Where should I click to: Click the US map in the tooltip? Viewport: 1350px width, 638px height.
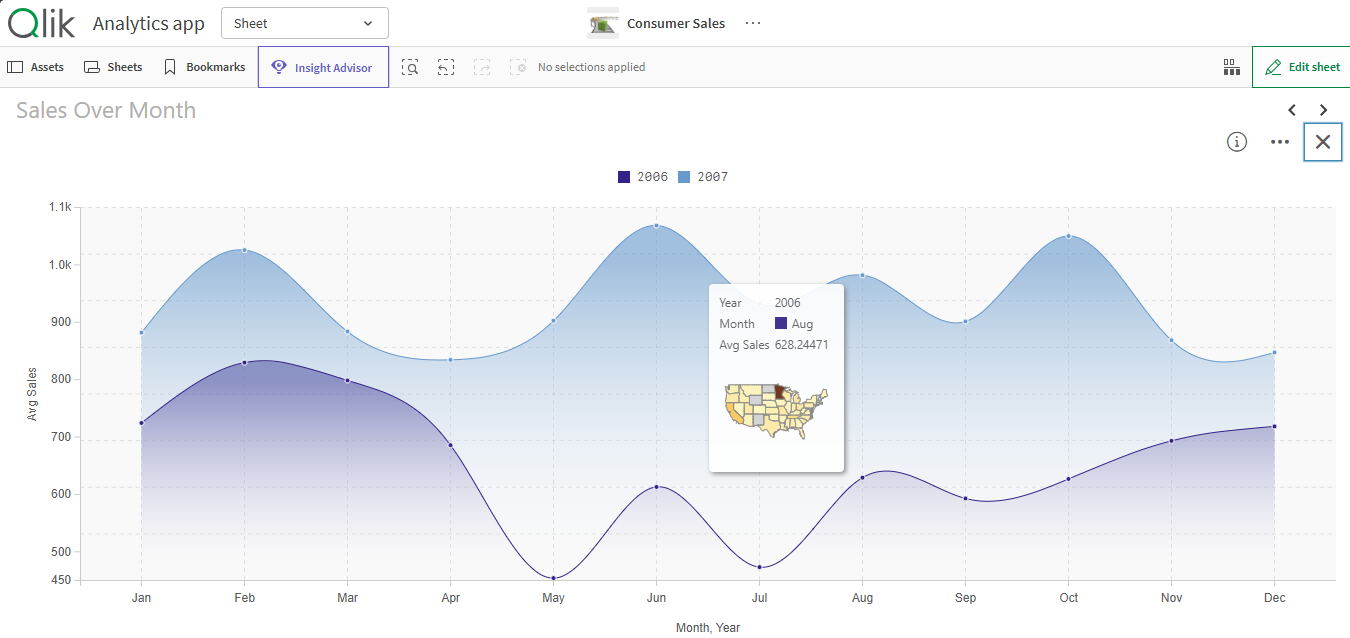point(777,409)
